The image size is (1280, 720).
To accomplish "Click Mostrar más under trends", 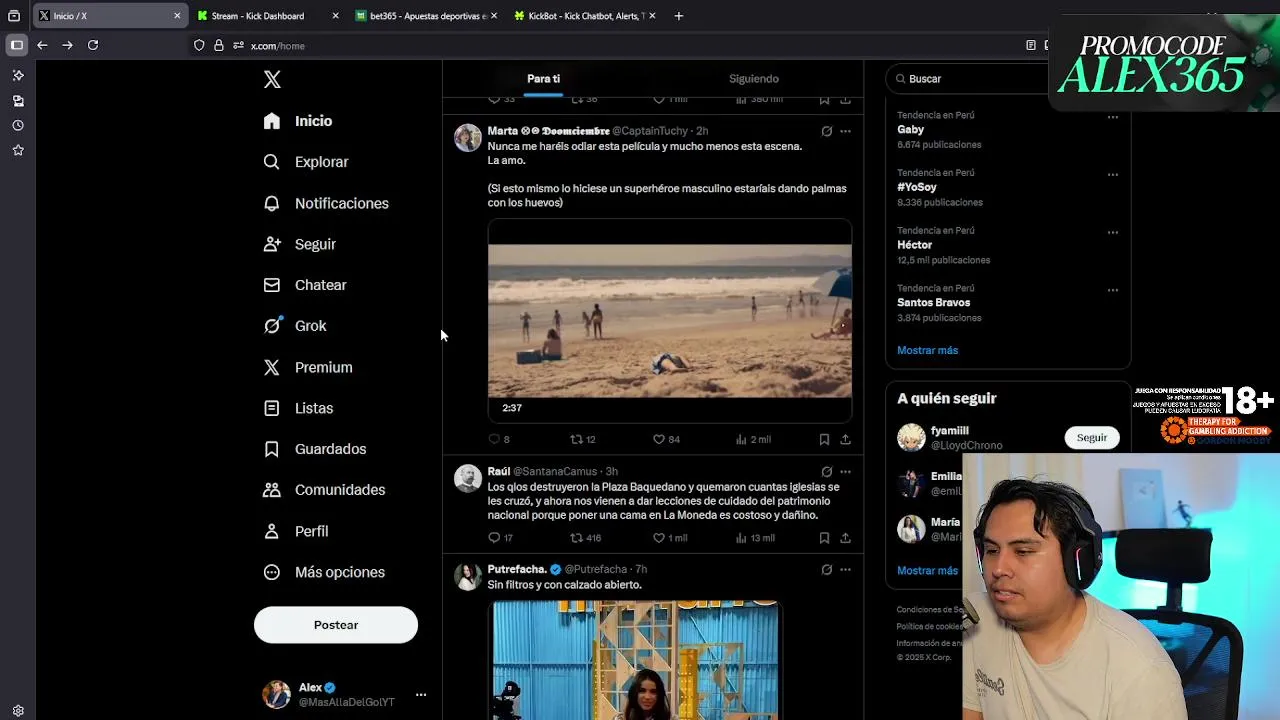I will coord(927,350).
